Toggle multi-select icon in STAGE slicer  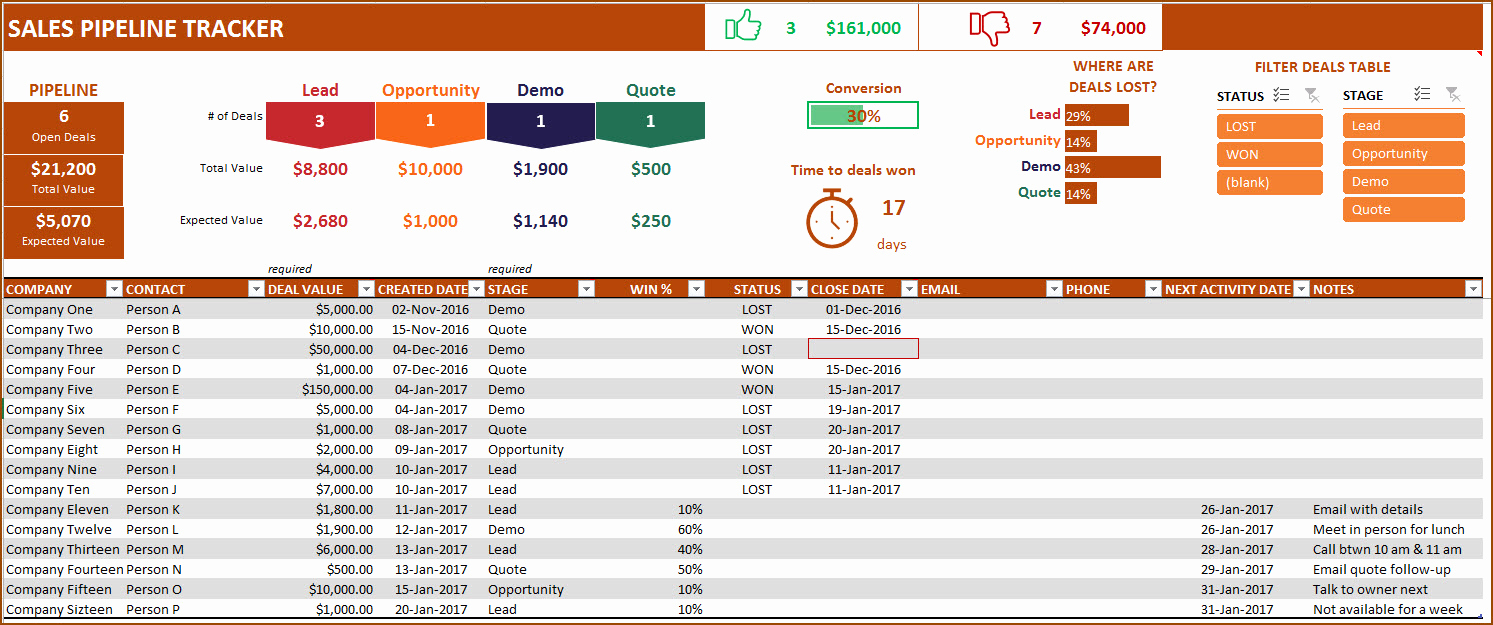coord(1423,94)
